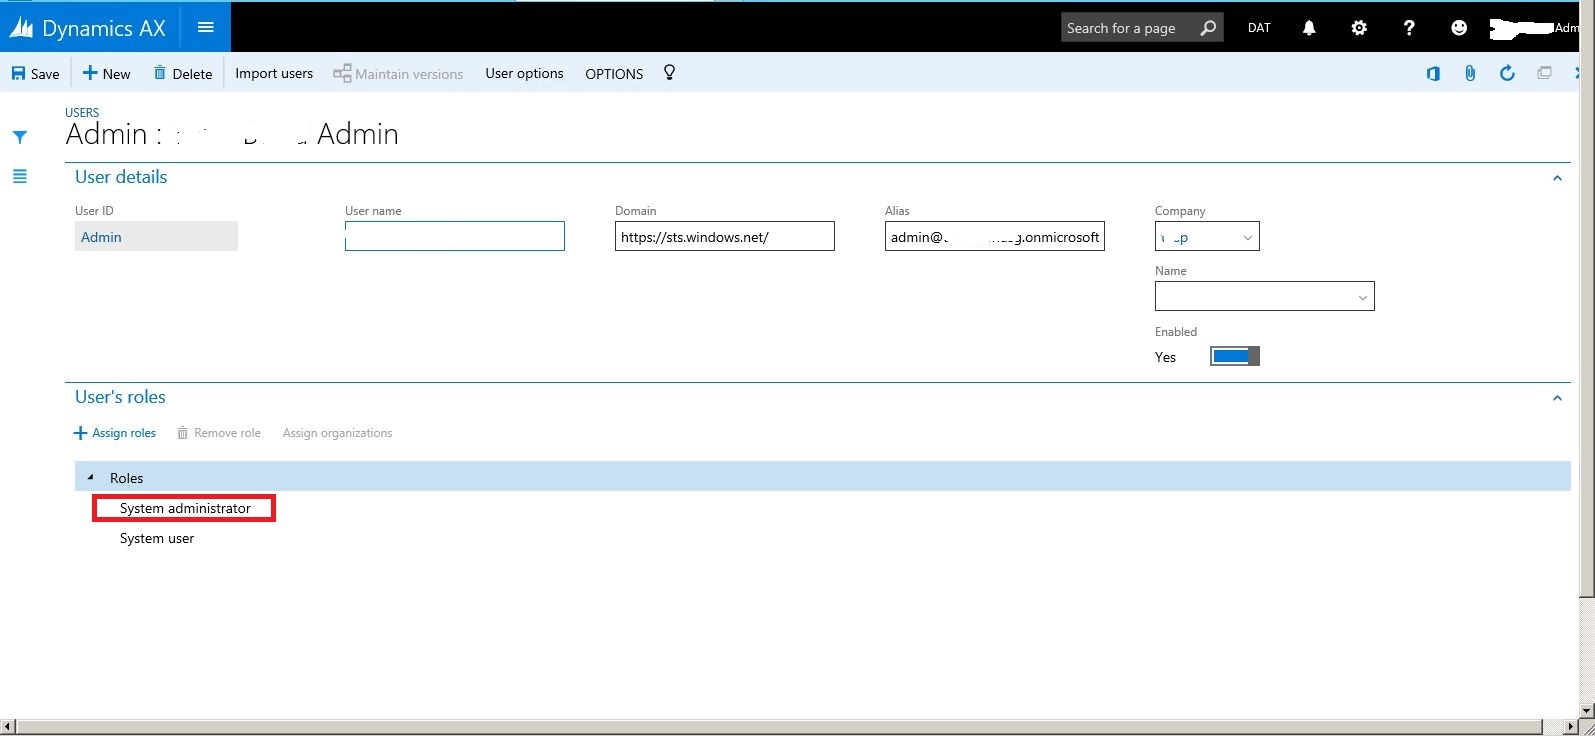Open the help question mark
The height and width of the screenshot is (736, 1595).
point(1409,28)
